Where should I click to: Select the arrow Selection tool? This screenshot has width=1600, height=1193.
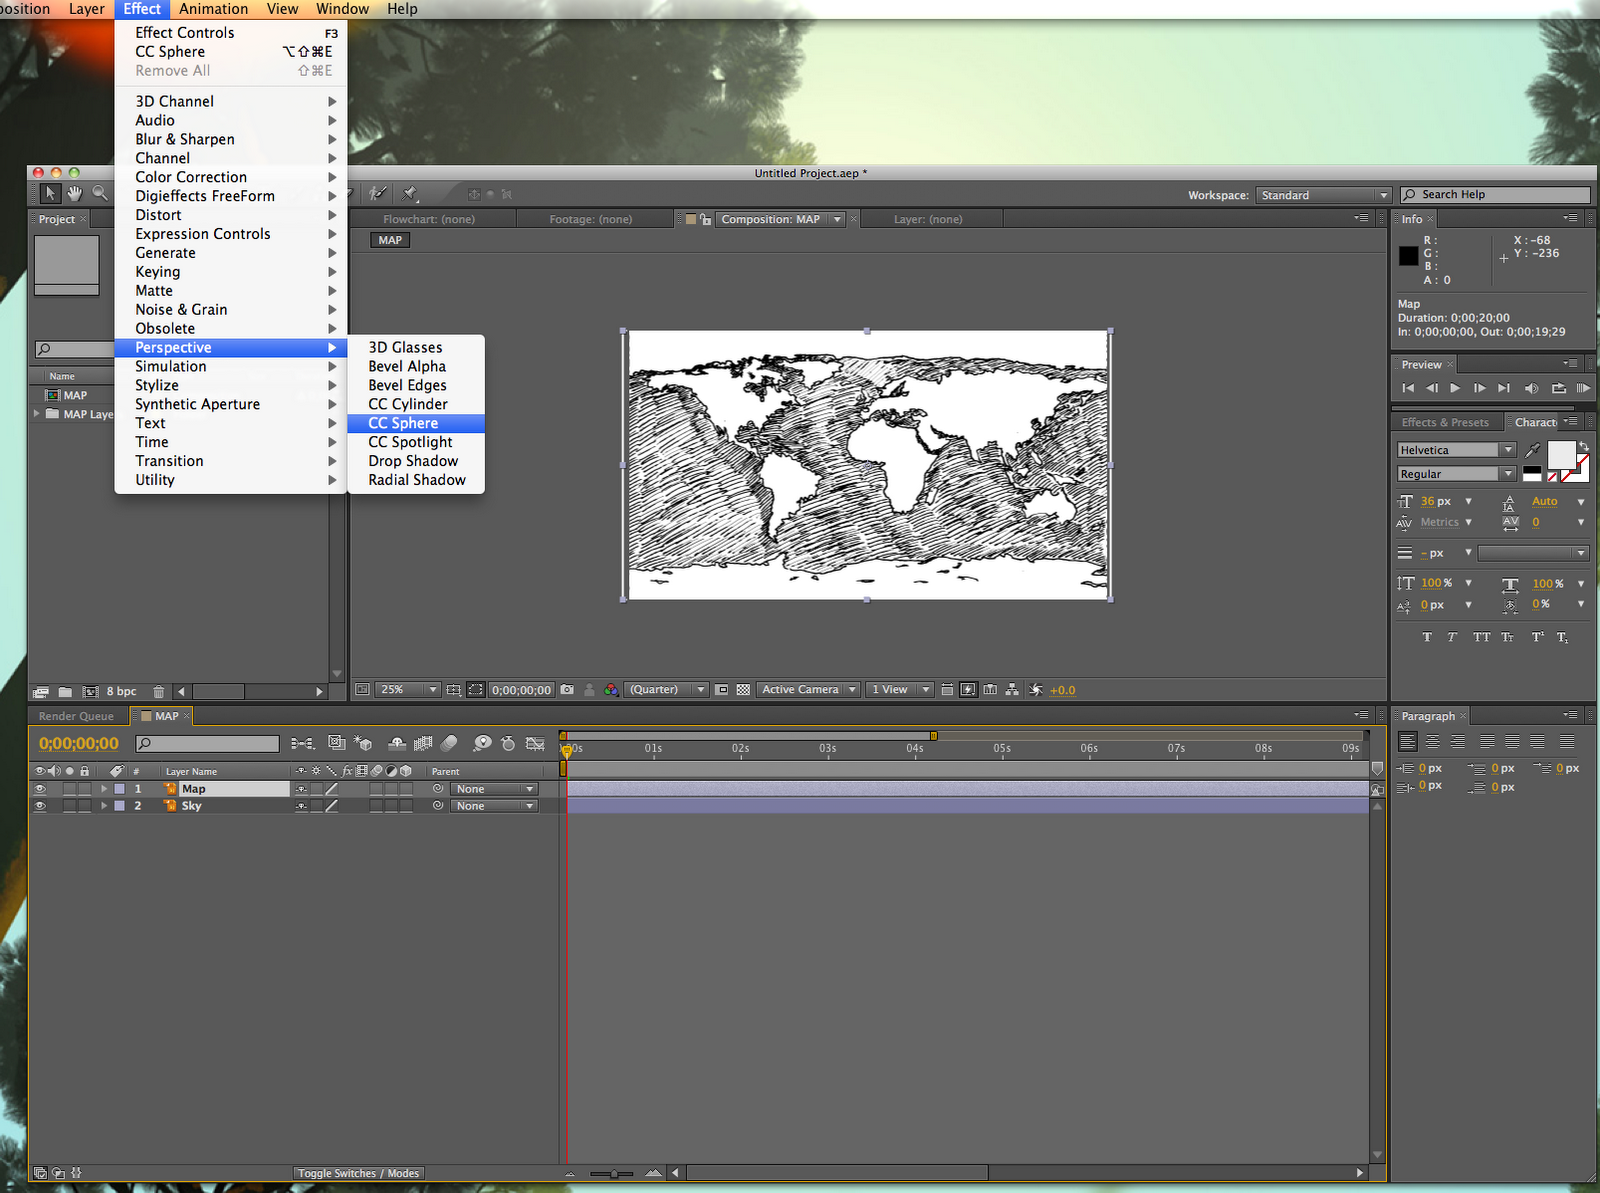[x=50, y=193]
